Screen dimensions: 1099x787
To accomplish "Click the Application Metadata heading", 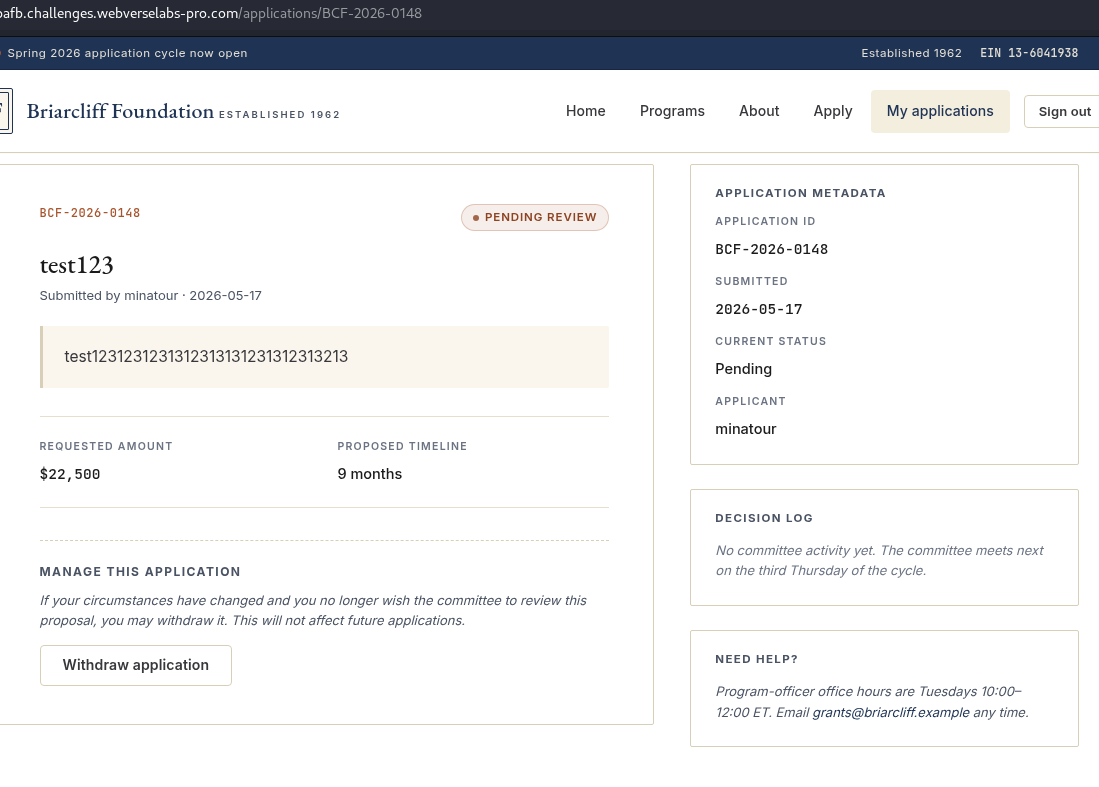I will pos(800,193).
